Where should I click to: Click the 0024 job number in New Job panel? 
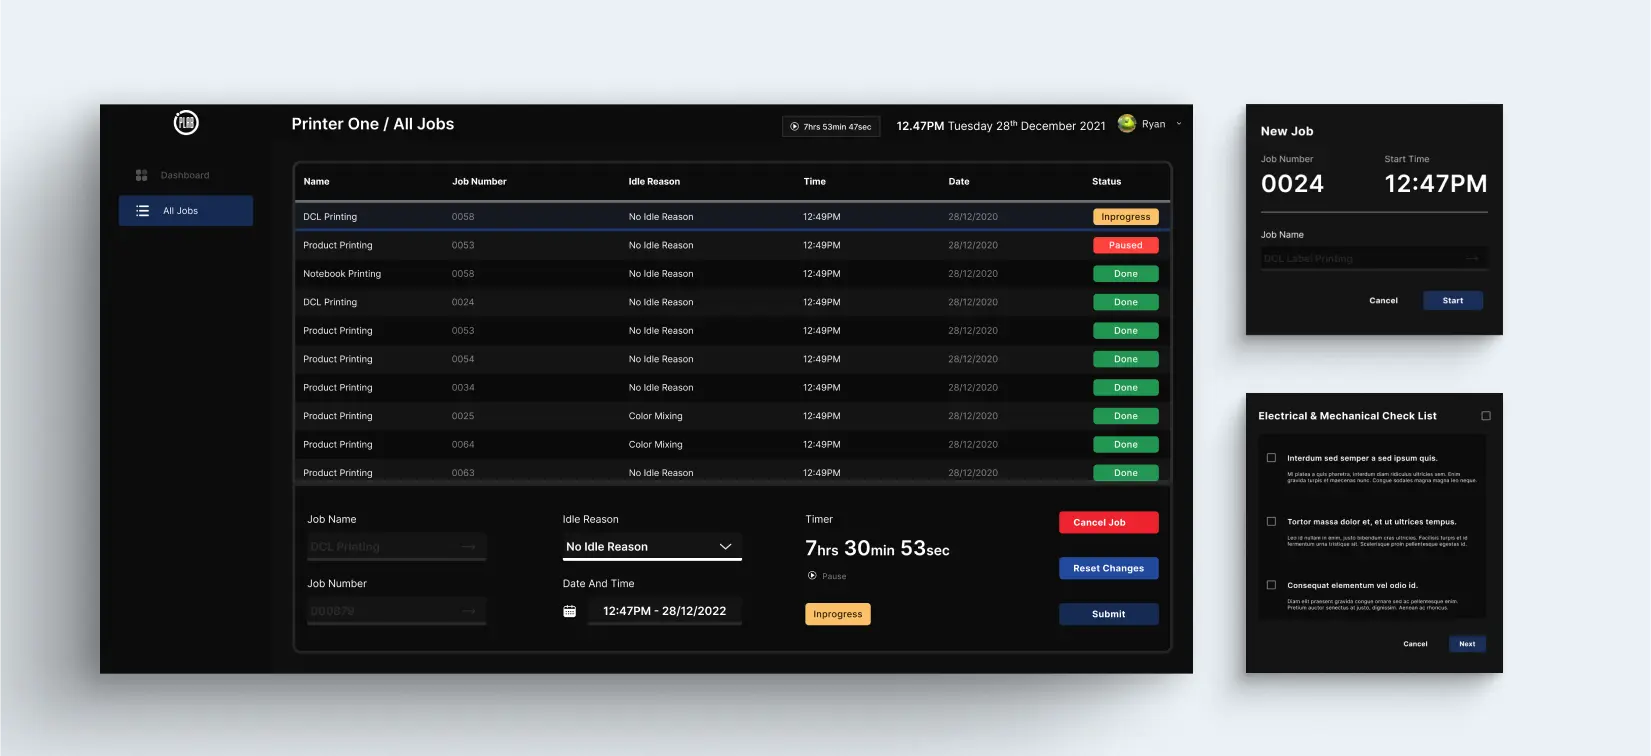point(1292,184)
